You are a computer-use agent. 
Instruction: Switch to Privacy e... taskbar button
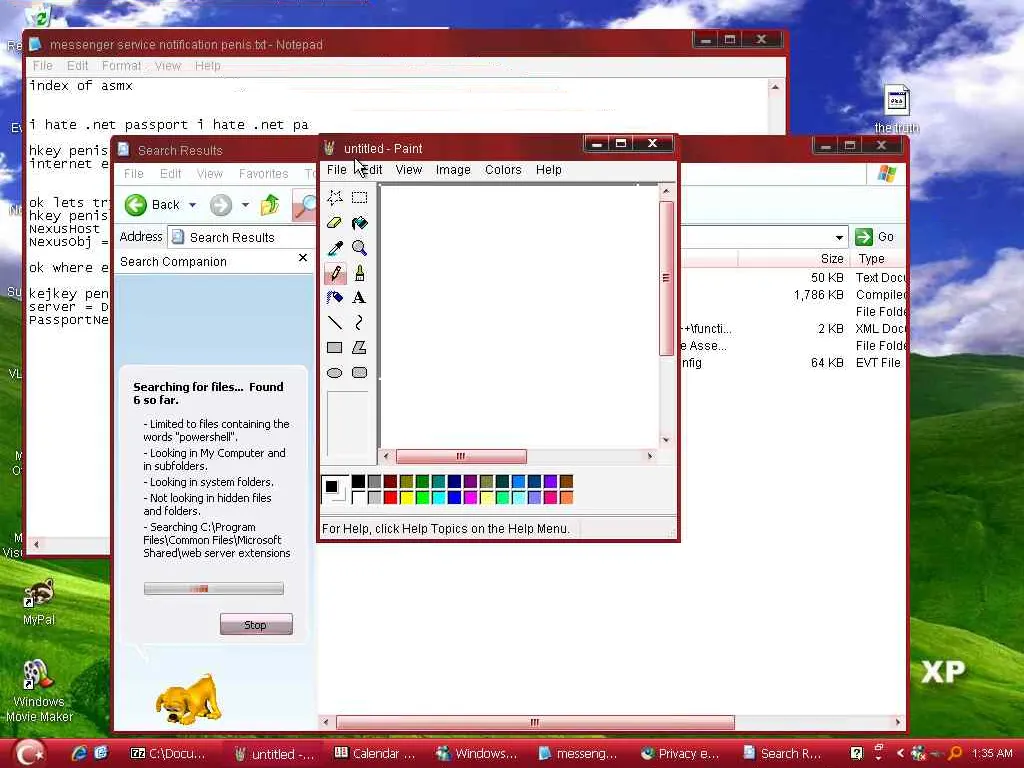(680, 753)
